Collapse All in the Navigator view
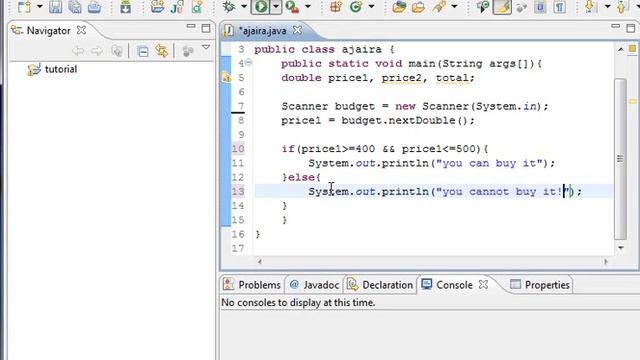Viewport: 640px width, 360px height. tap(142, 51)
